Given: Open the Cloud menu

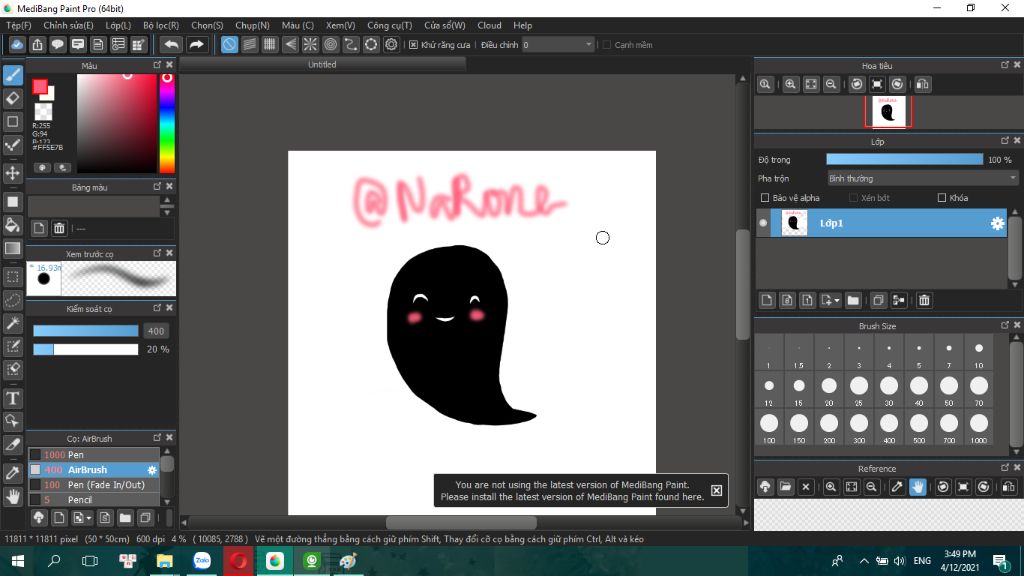Looking at the screenshot, I should (x=489, y=25).
